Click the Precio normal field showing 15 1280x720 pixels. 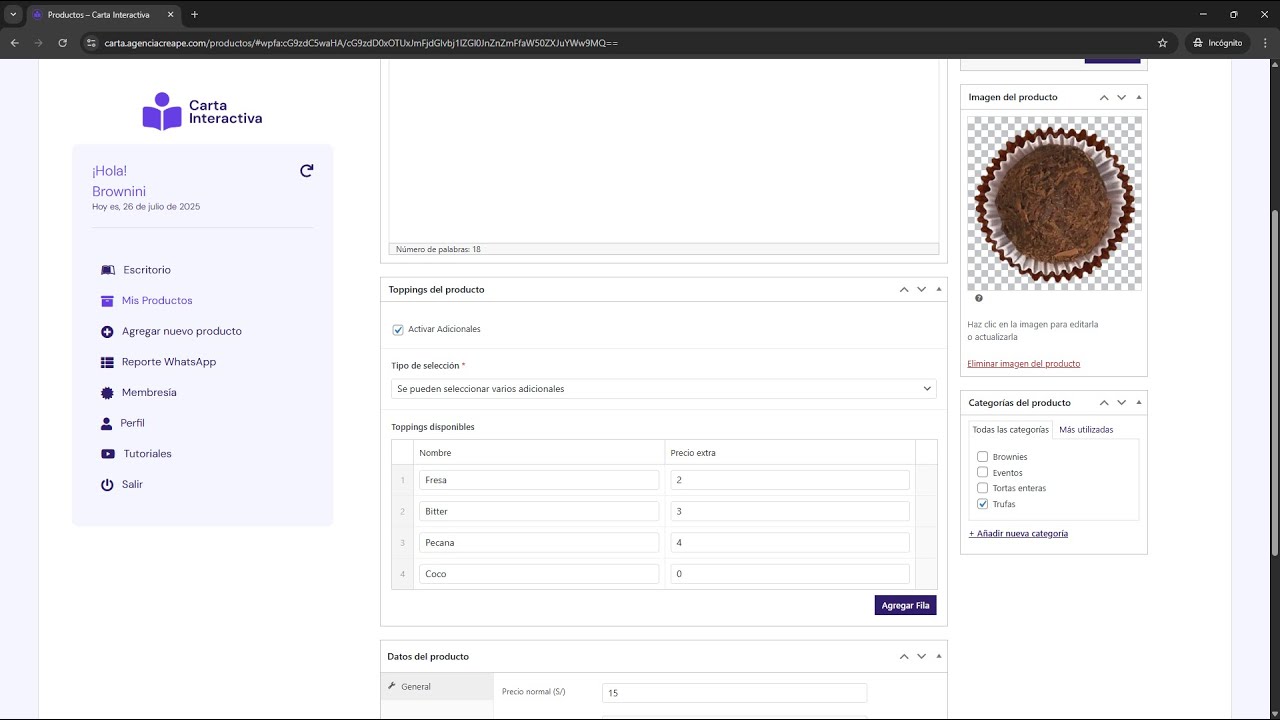(734, 693)
